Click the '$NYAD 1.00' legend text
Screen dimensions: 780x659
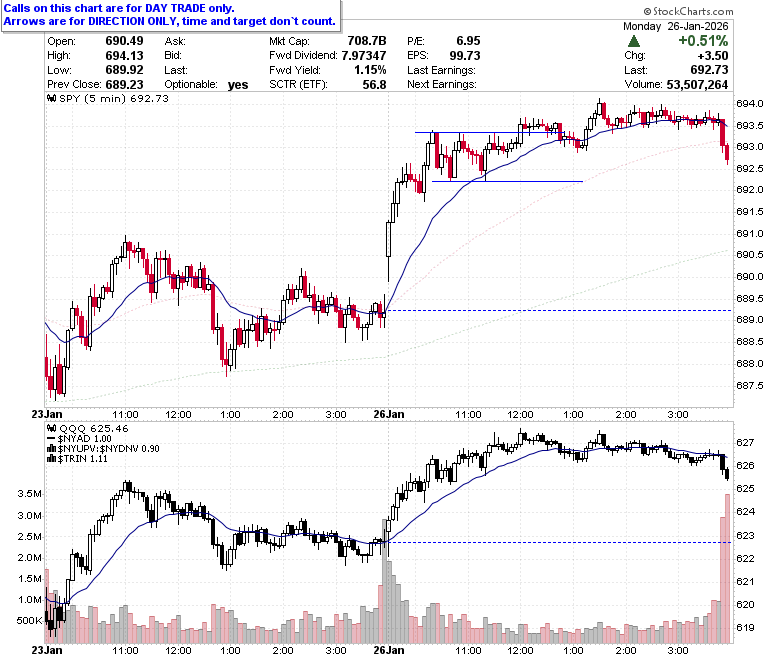point(84,439)
